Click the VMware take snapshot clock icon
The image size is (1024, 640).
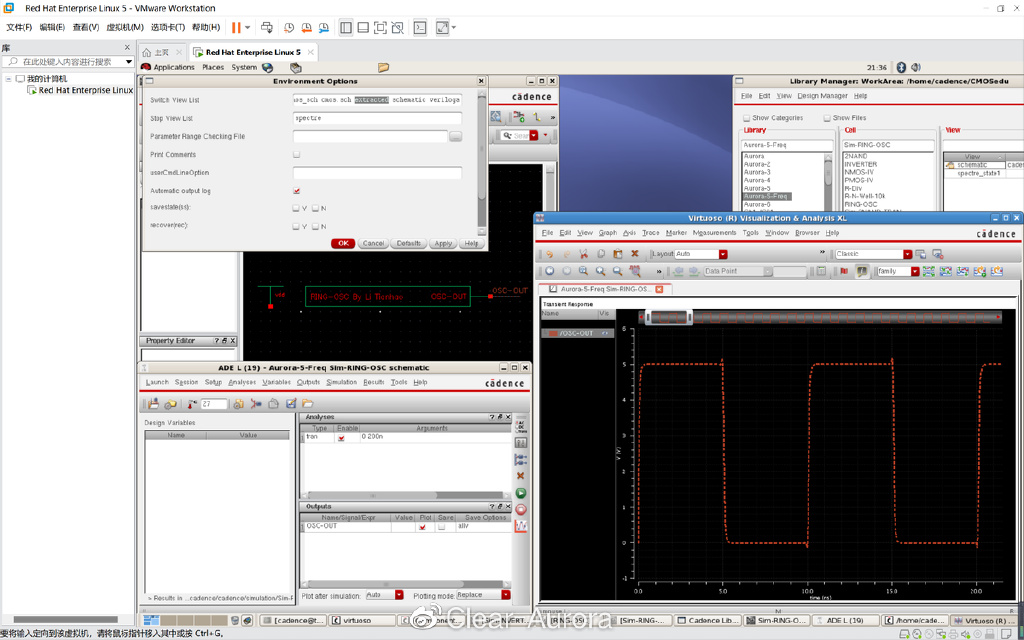click(x=289, y=27)
